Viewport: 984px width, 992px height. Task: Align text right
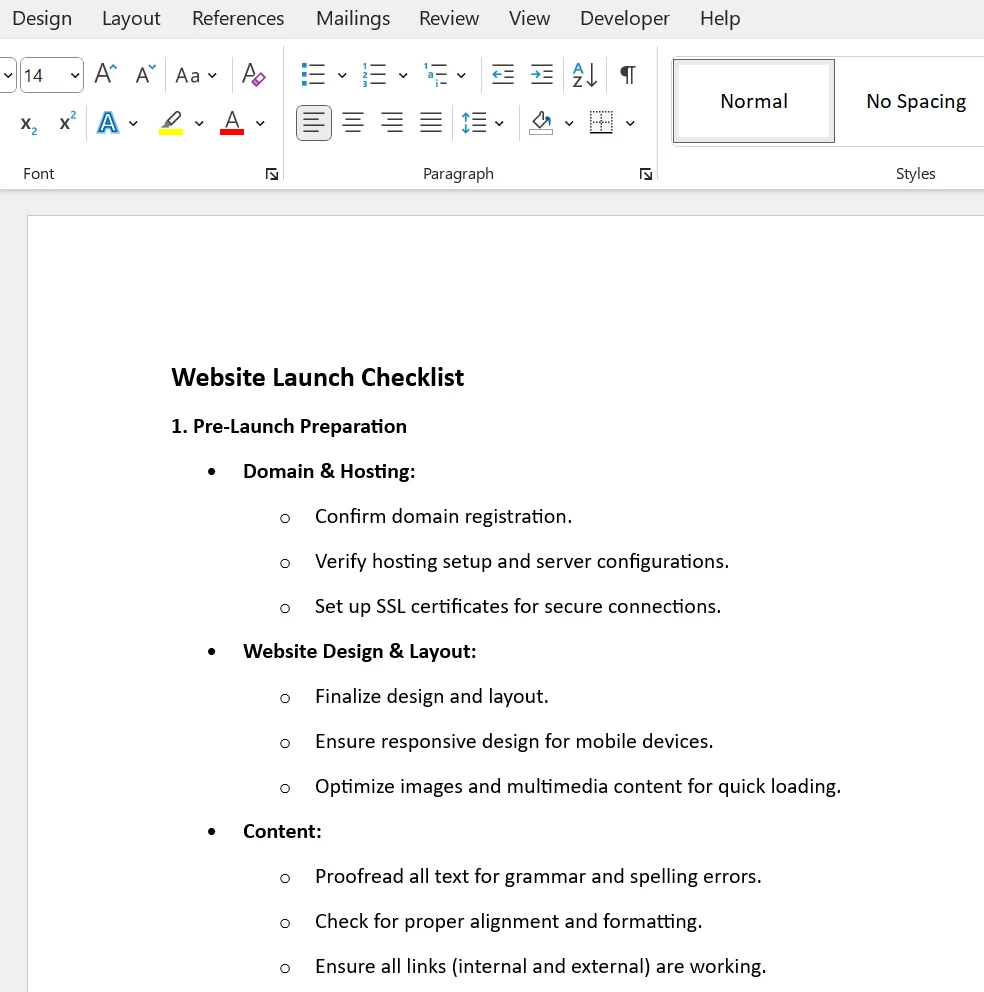[x=392, y=123]
